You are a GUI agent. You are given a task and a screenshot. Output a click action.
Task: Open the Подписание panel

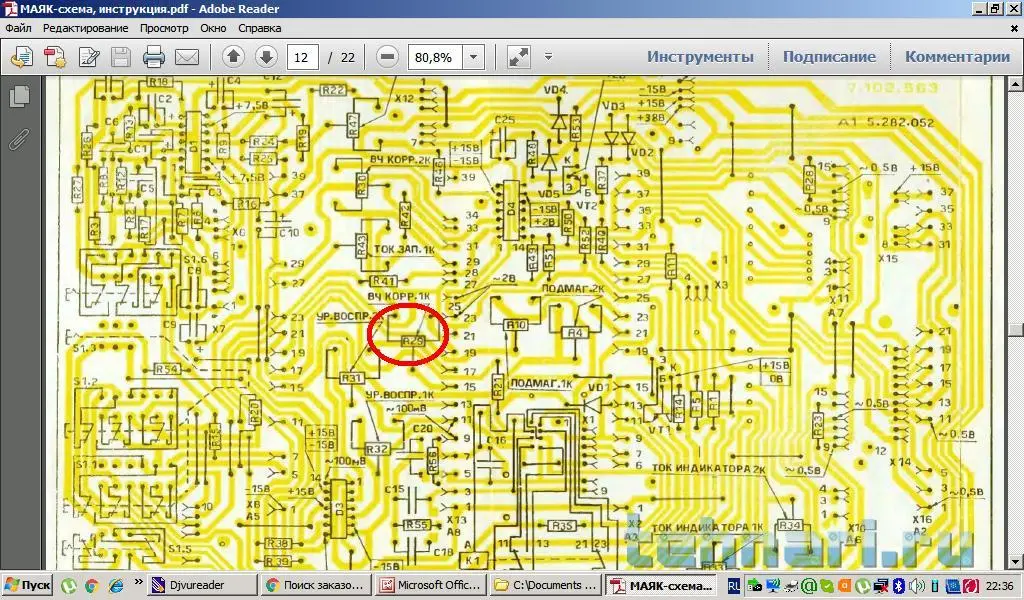click(829, 57)
